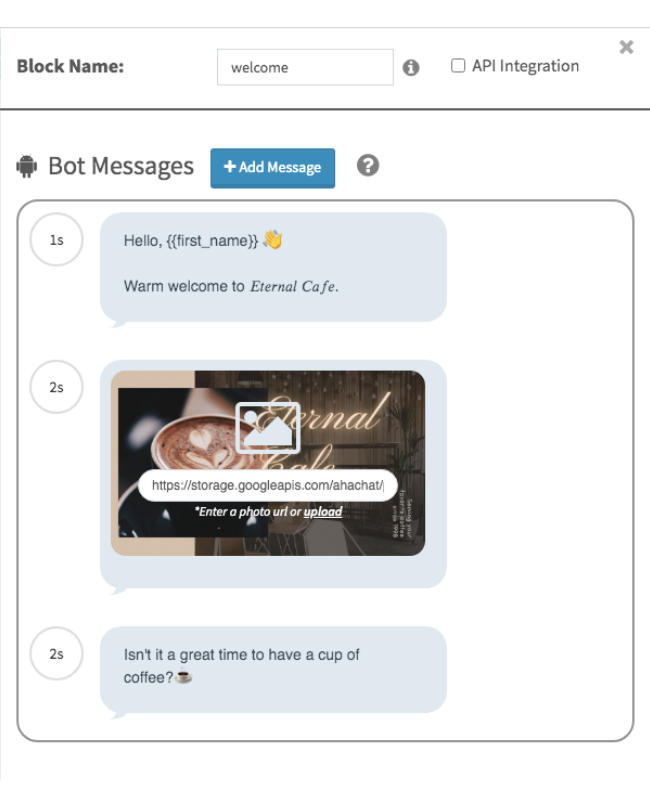The width and height of the screenshot is (650, 800).
Task: Open the 2s delay circle beside image
Action: (x=57, y=387)
